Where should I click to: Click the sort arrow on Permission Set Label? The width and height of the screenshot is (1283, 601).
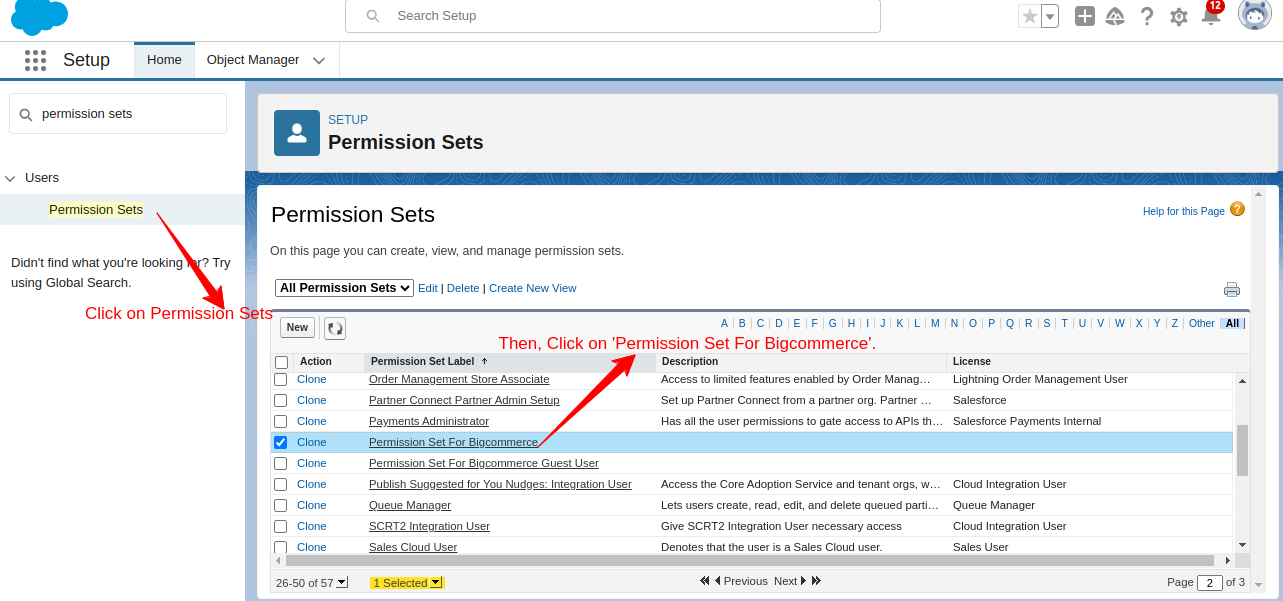click(484, 361)
